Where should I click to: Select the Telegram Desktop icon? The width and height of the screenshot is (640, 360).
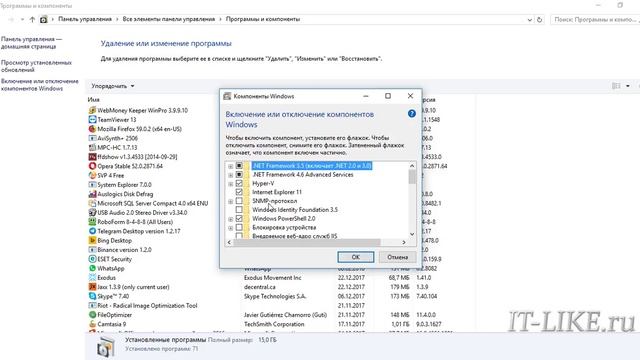pos(92,231)
